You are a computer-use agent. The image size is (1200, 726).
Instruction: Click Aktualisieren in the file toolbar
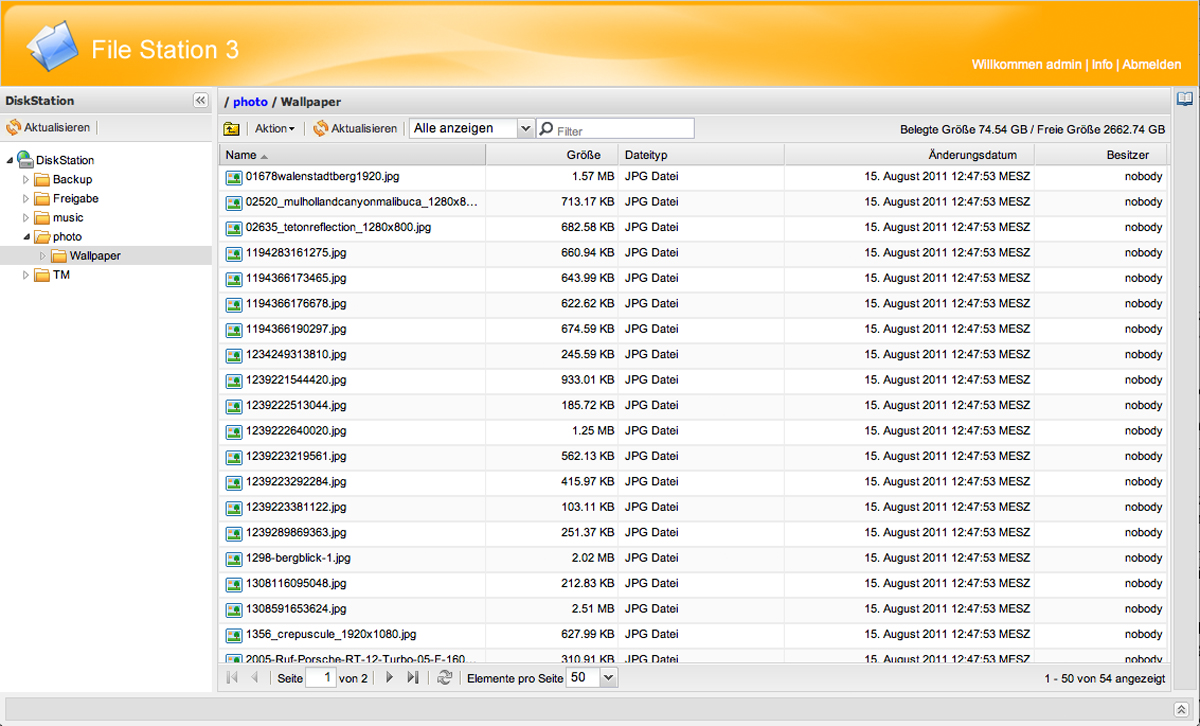tap(355, 129)
